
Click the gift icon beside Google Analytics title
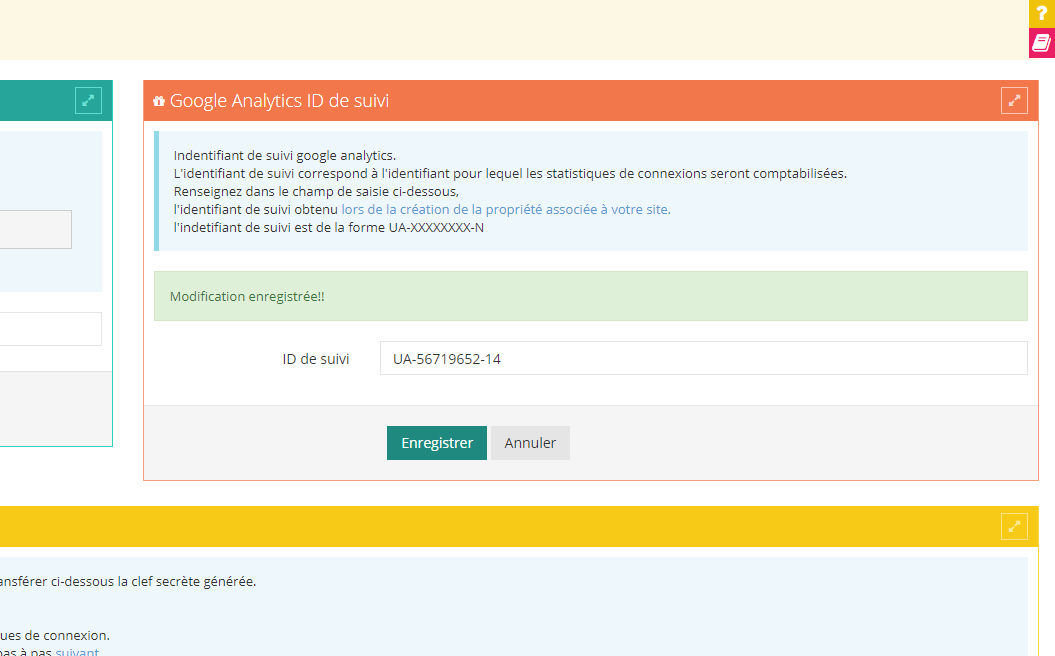pyautogui.click(x=159, y=101)
